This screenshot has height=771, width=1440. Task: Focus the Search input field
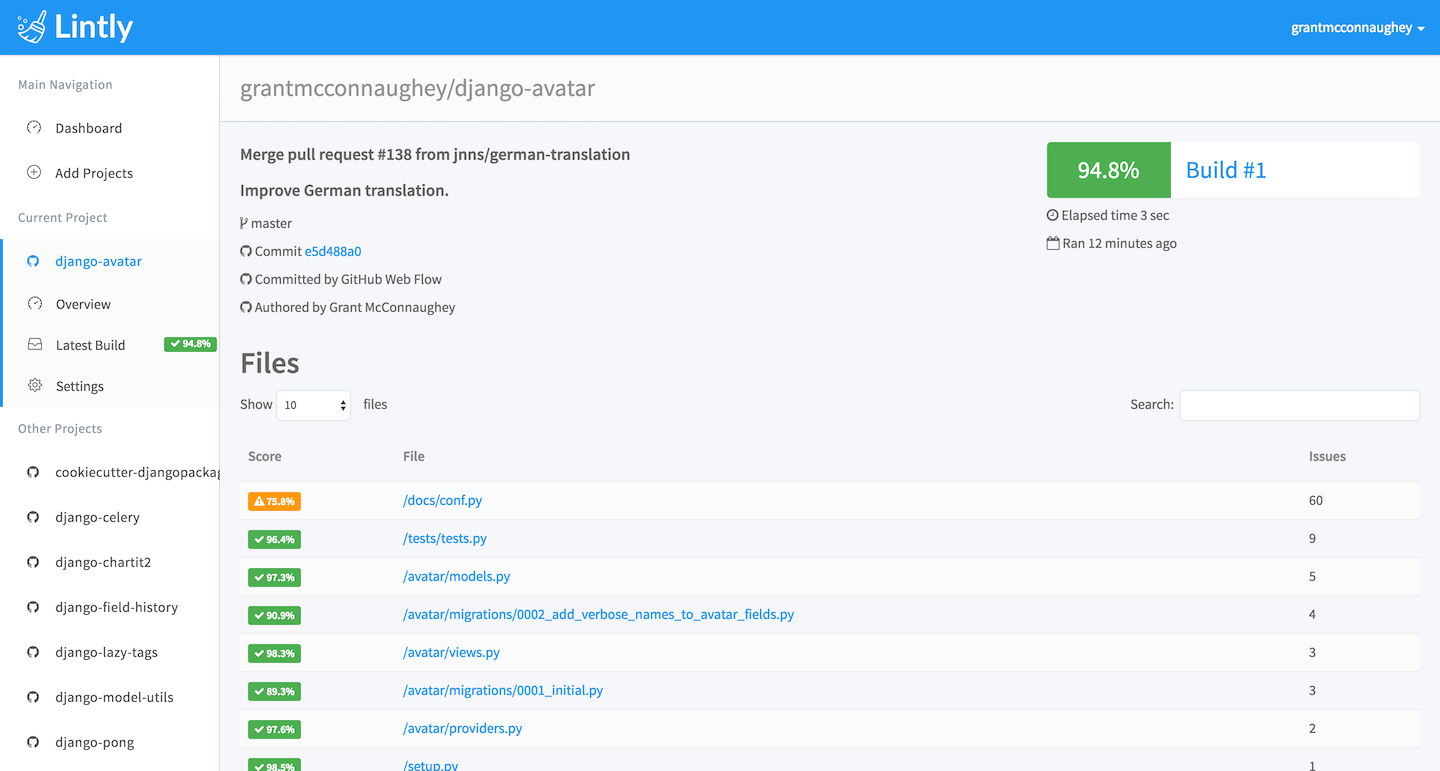click(1299, 405)
